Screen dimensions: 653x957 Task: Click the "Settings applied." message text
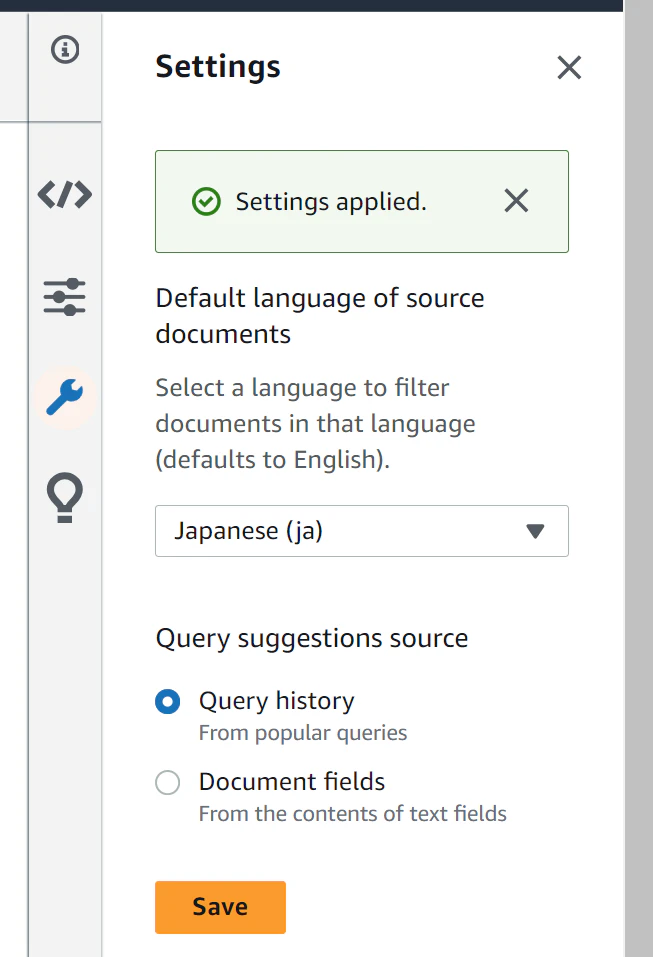(x=331, y=202)
